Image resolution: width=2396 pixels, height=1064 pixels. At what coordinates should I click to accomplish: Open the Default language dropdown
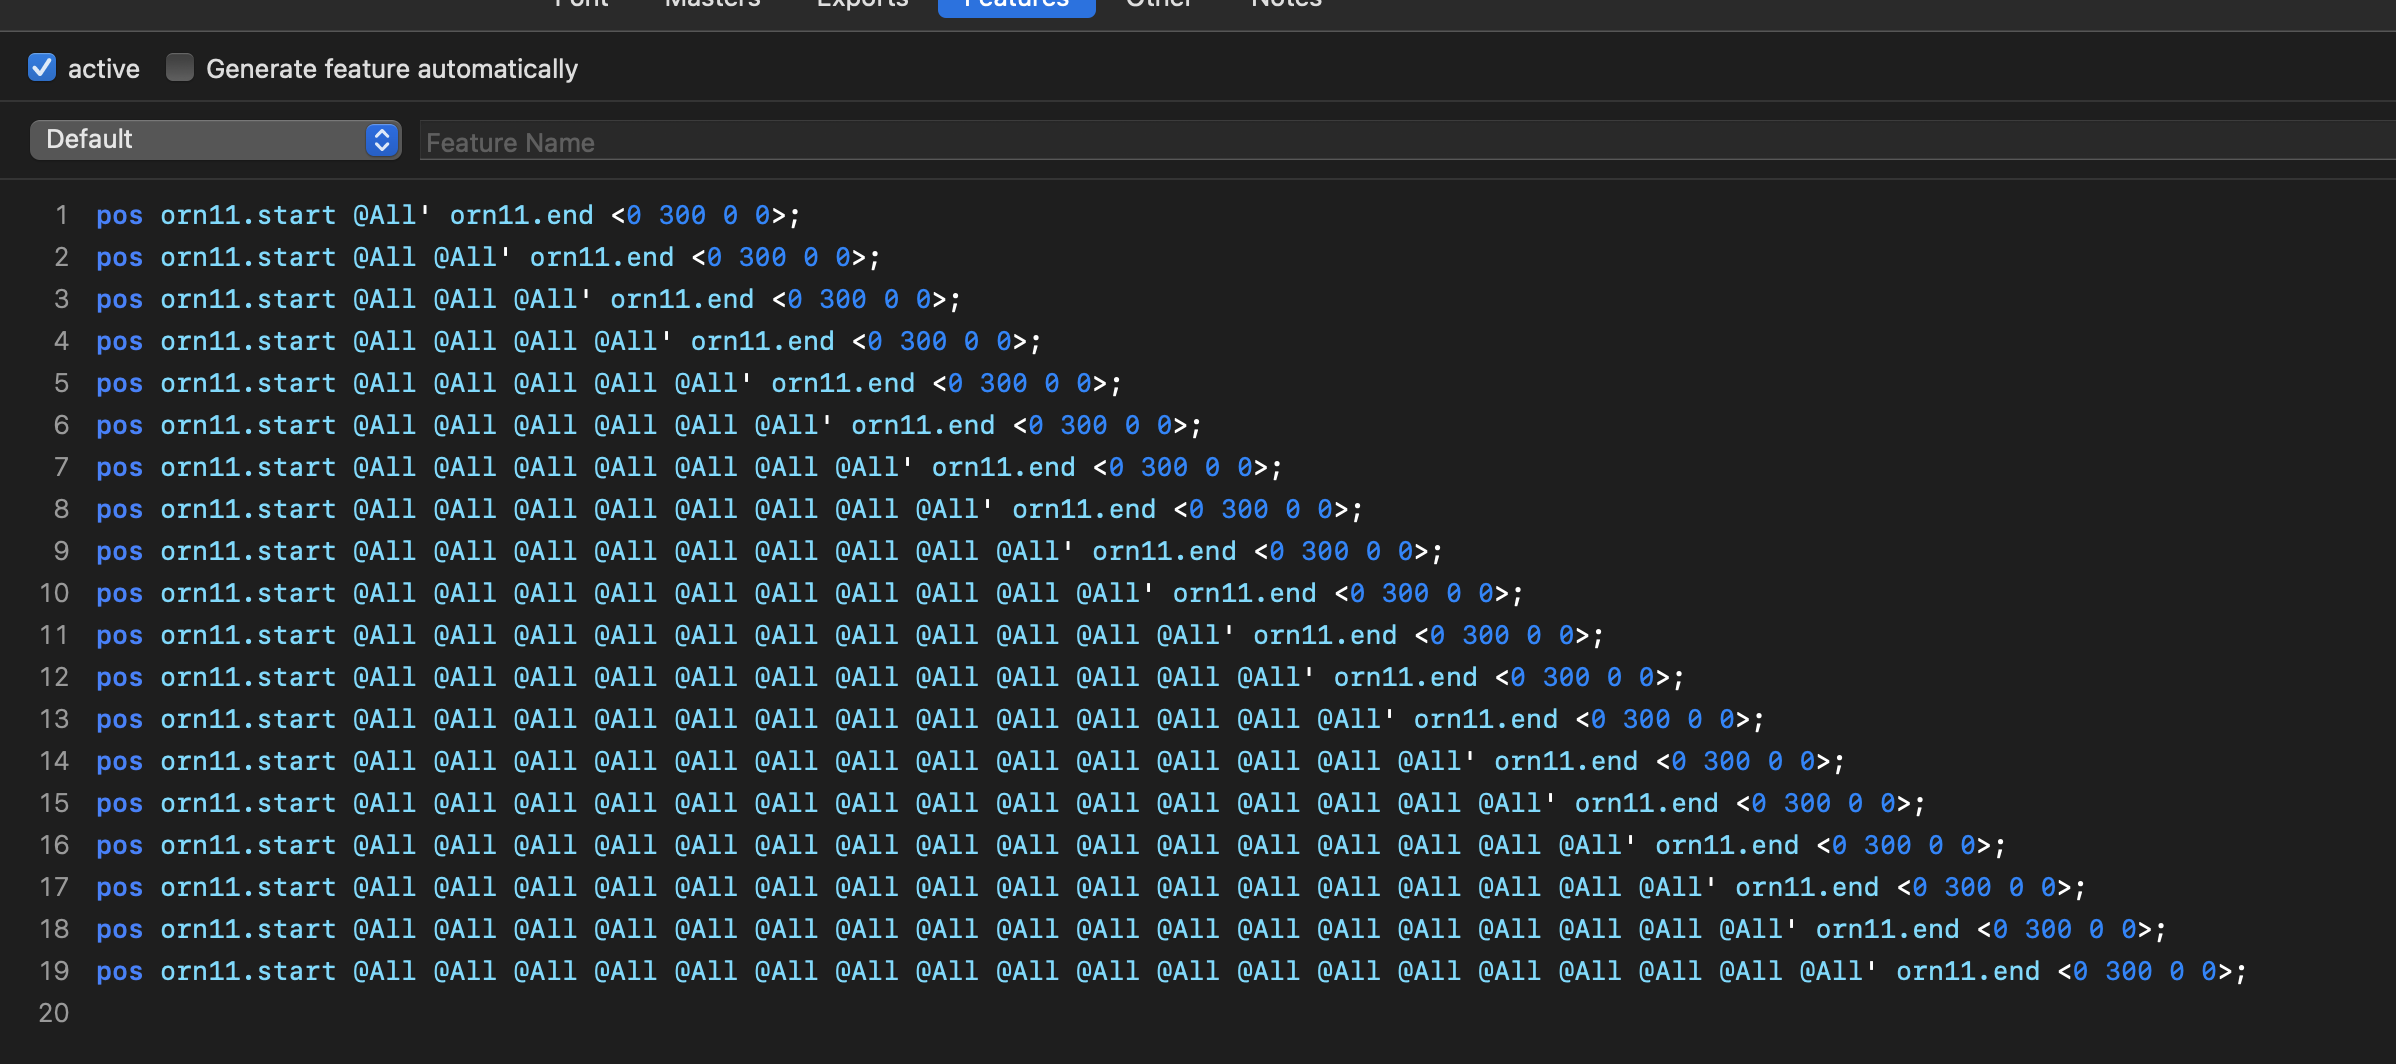tap(215, 140)
